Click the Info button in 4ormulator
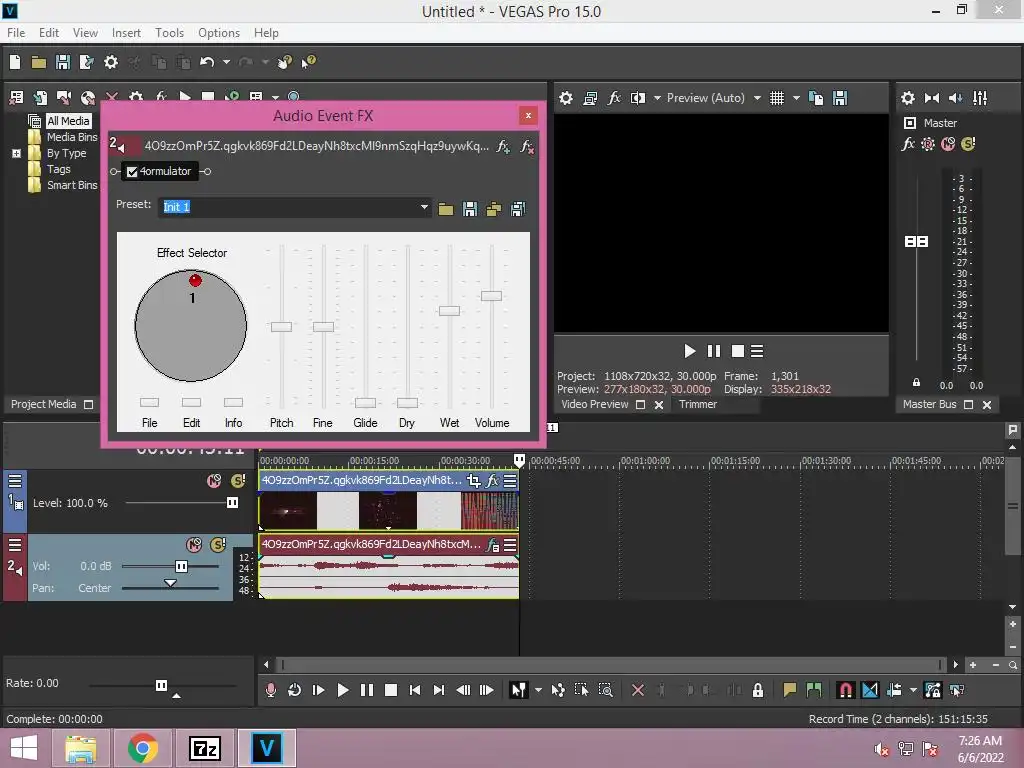Screen dimensions: 1024x768 pos(233,402)
